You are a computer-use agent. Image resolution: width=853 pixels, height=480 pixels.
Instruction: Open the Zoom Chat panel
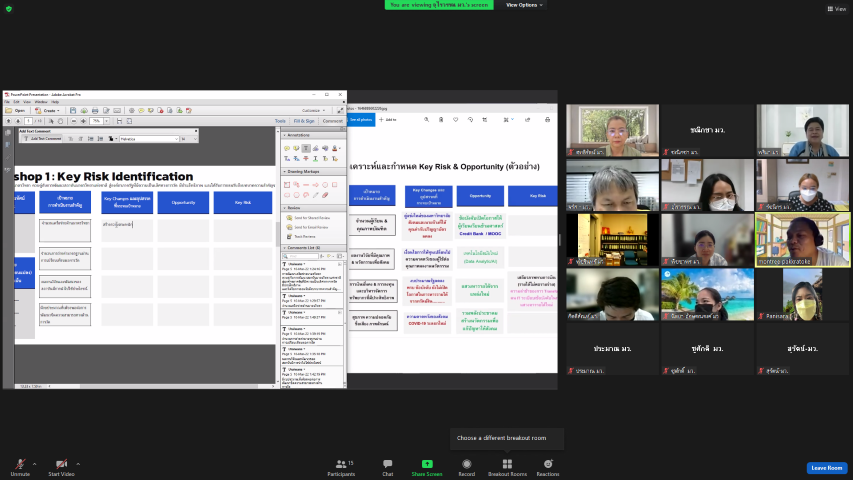pos(387,465)
